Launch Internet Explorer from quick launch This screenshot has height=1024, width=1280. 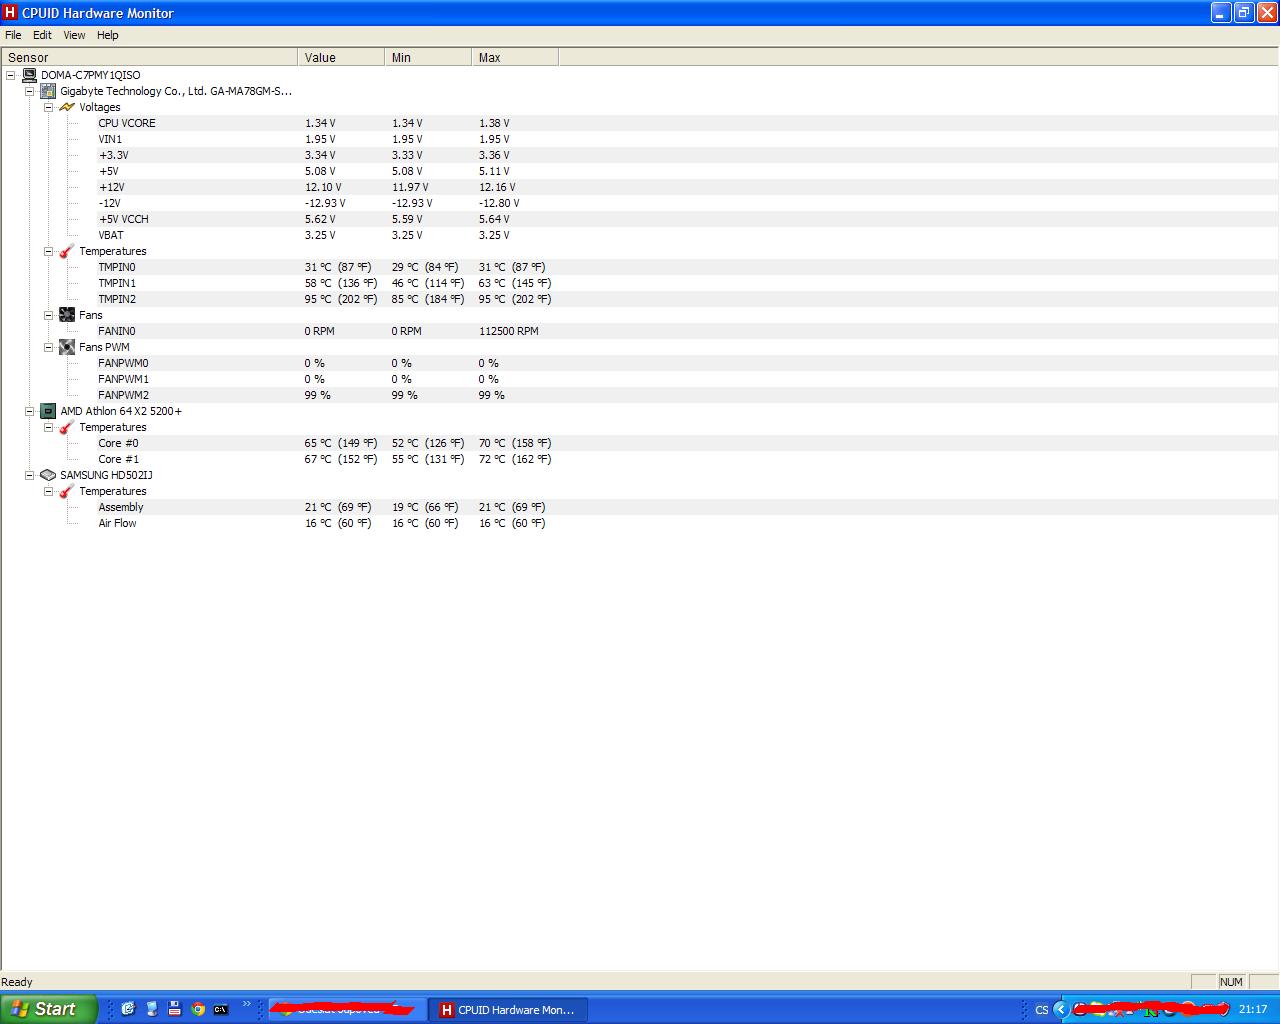(127, 1009)
